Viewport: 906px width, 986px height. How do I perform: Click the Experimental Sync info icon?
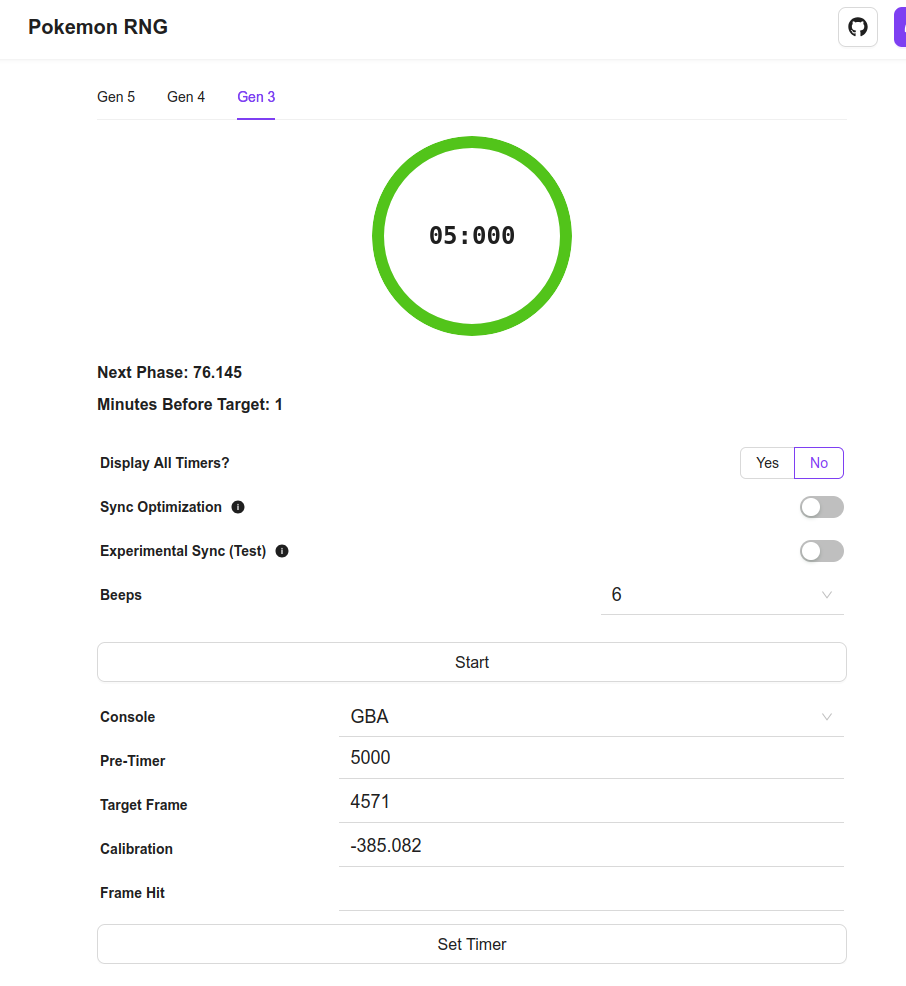pos(282,551)
